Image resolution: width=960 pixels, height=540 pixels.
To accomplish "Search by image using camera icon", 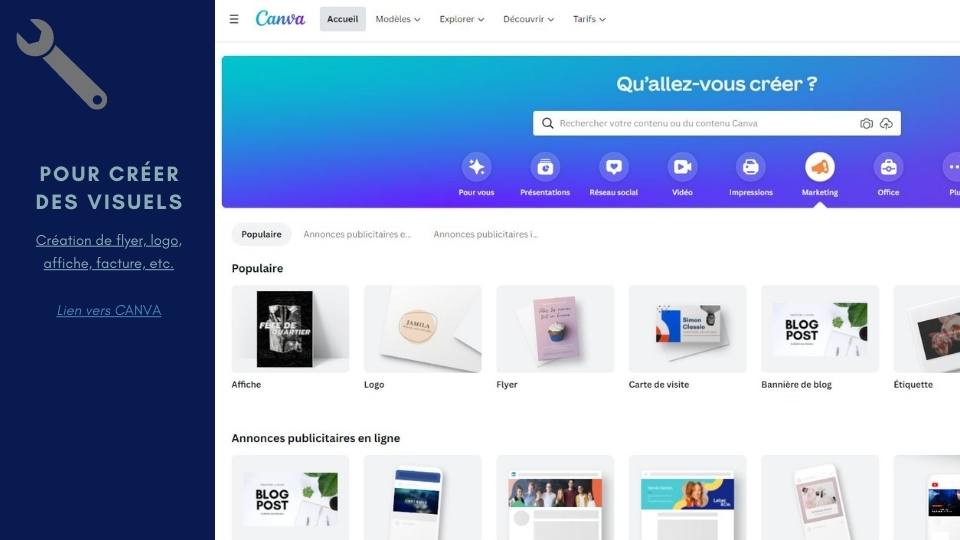I will point(866,124).
